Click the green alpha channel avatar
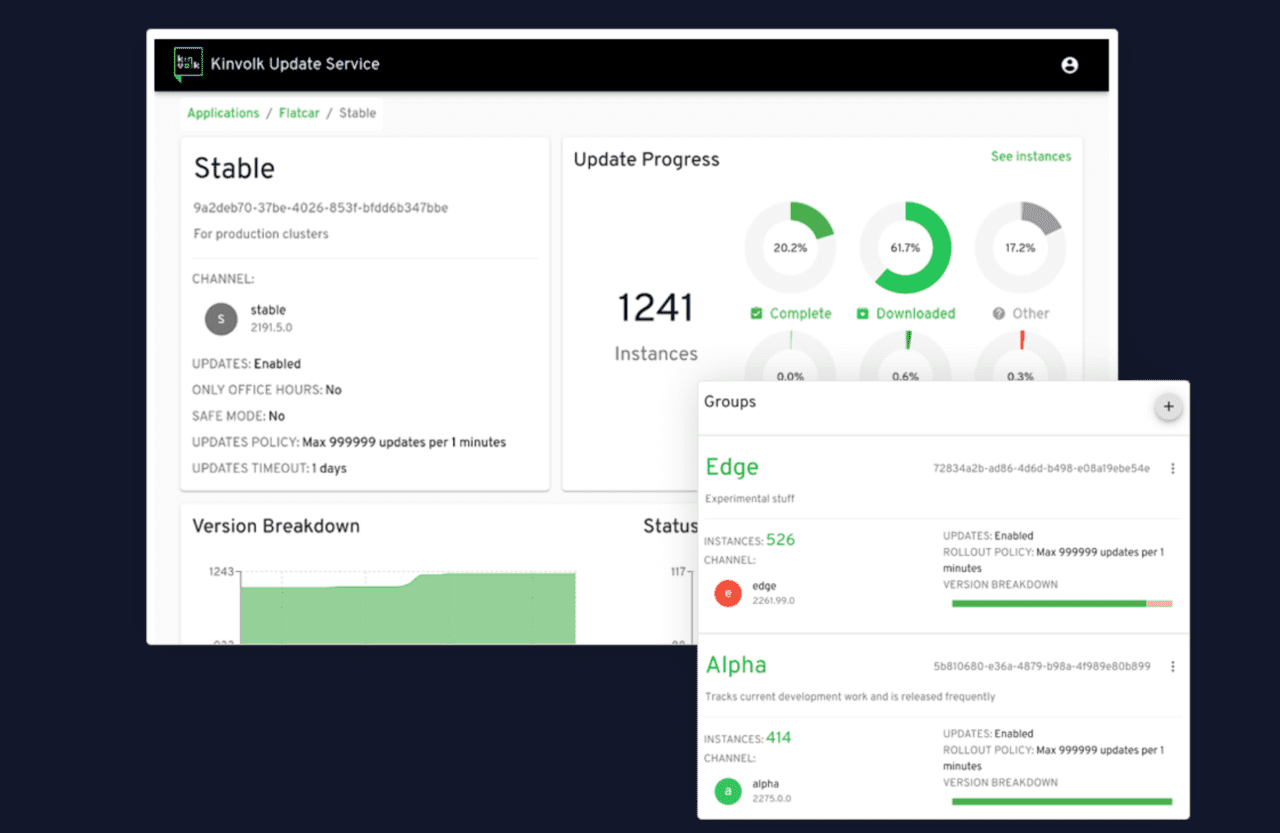Viewport: 1280px width, 833px height. tap(728, 791)
